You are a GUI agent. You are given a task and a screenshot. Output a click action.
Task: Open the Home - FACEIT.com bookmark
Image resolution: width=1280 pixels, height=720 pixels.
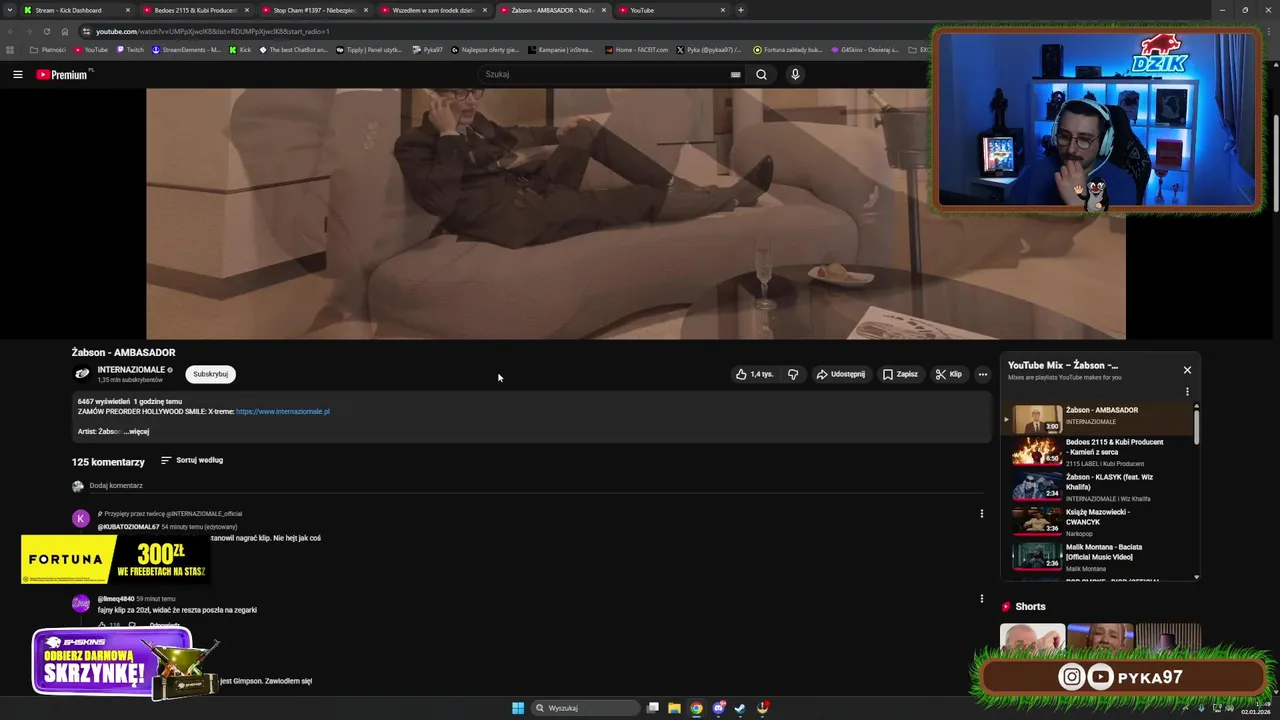(637, 49)
